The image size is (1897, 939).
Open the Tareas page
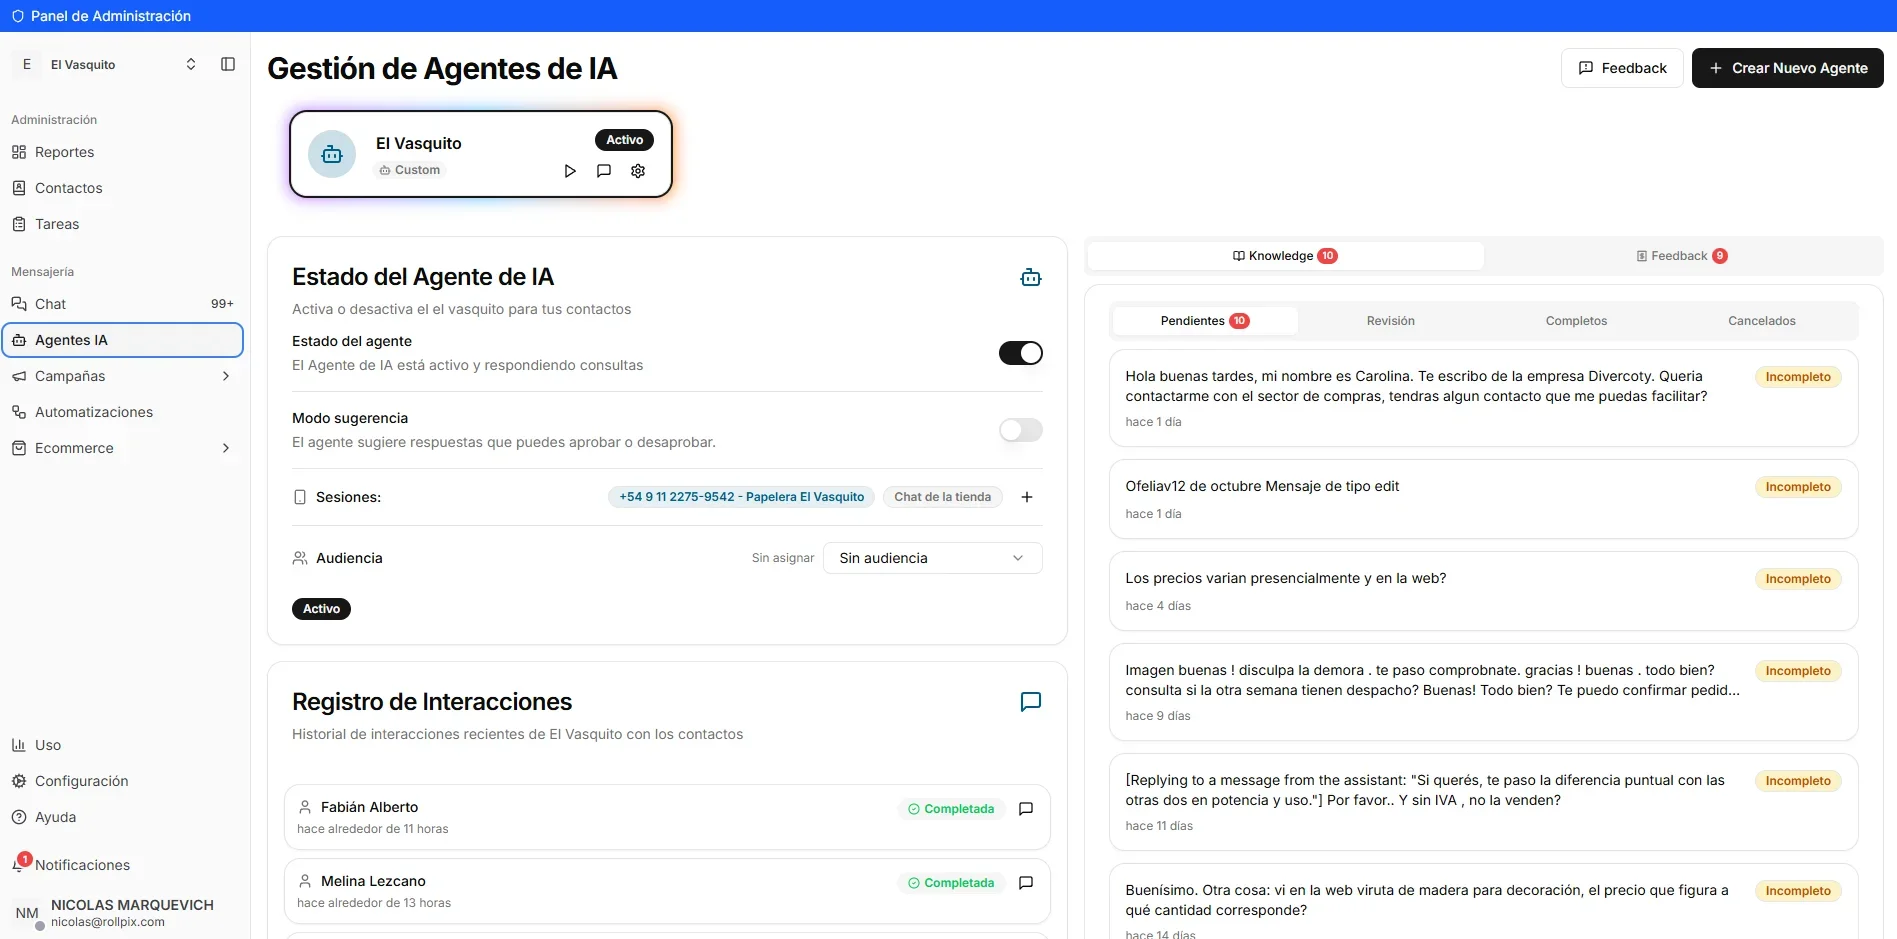tap(123, 224)
